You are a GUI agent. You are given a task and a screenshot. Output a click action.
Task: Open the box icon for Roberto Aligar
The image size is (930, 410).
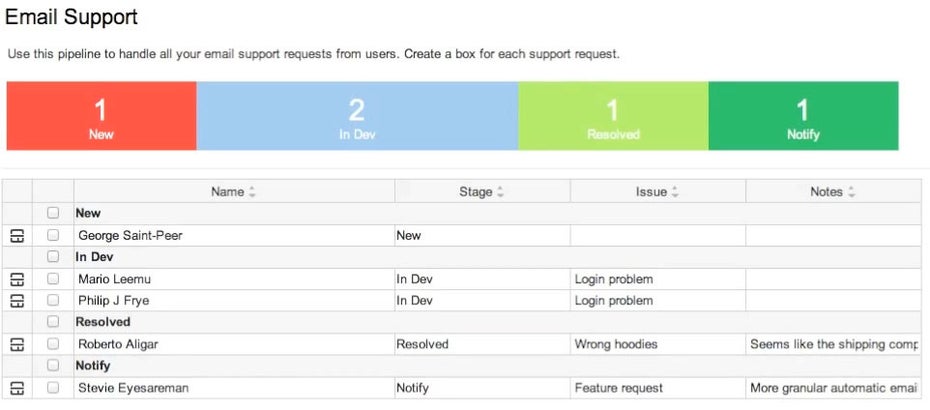pos(17,344)
